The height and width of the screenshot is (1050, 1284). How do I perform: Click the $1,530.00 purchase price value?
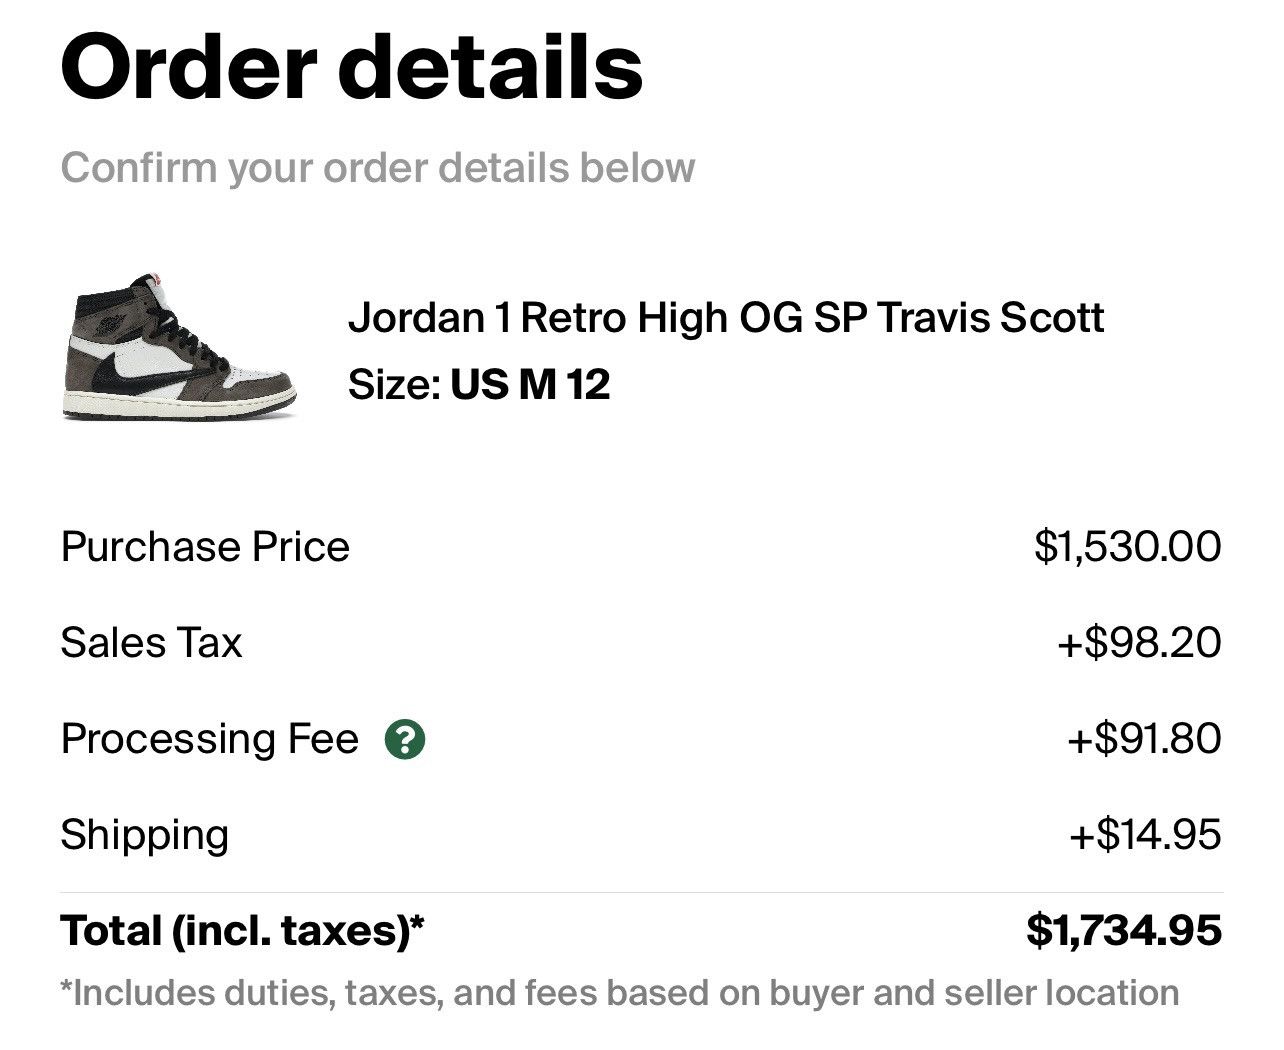(x=1129, y=546)
